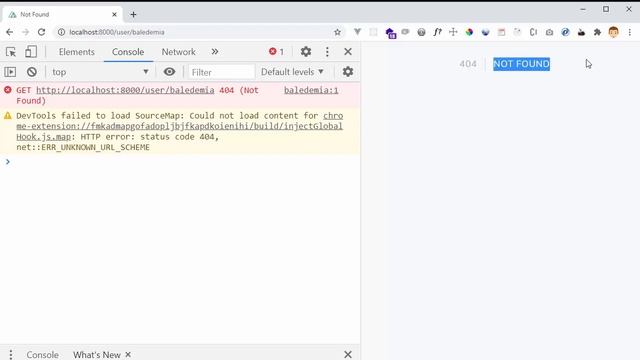640x360 pixels.
Task: Select the Not Found browser tab
Action: (x=62, y=14)
